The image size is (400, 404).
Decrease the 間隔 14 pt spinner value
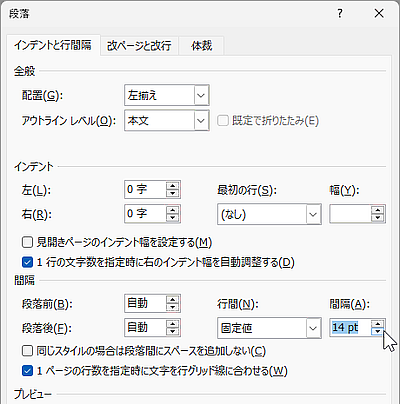tap(378, 332)
